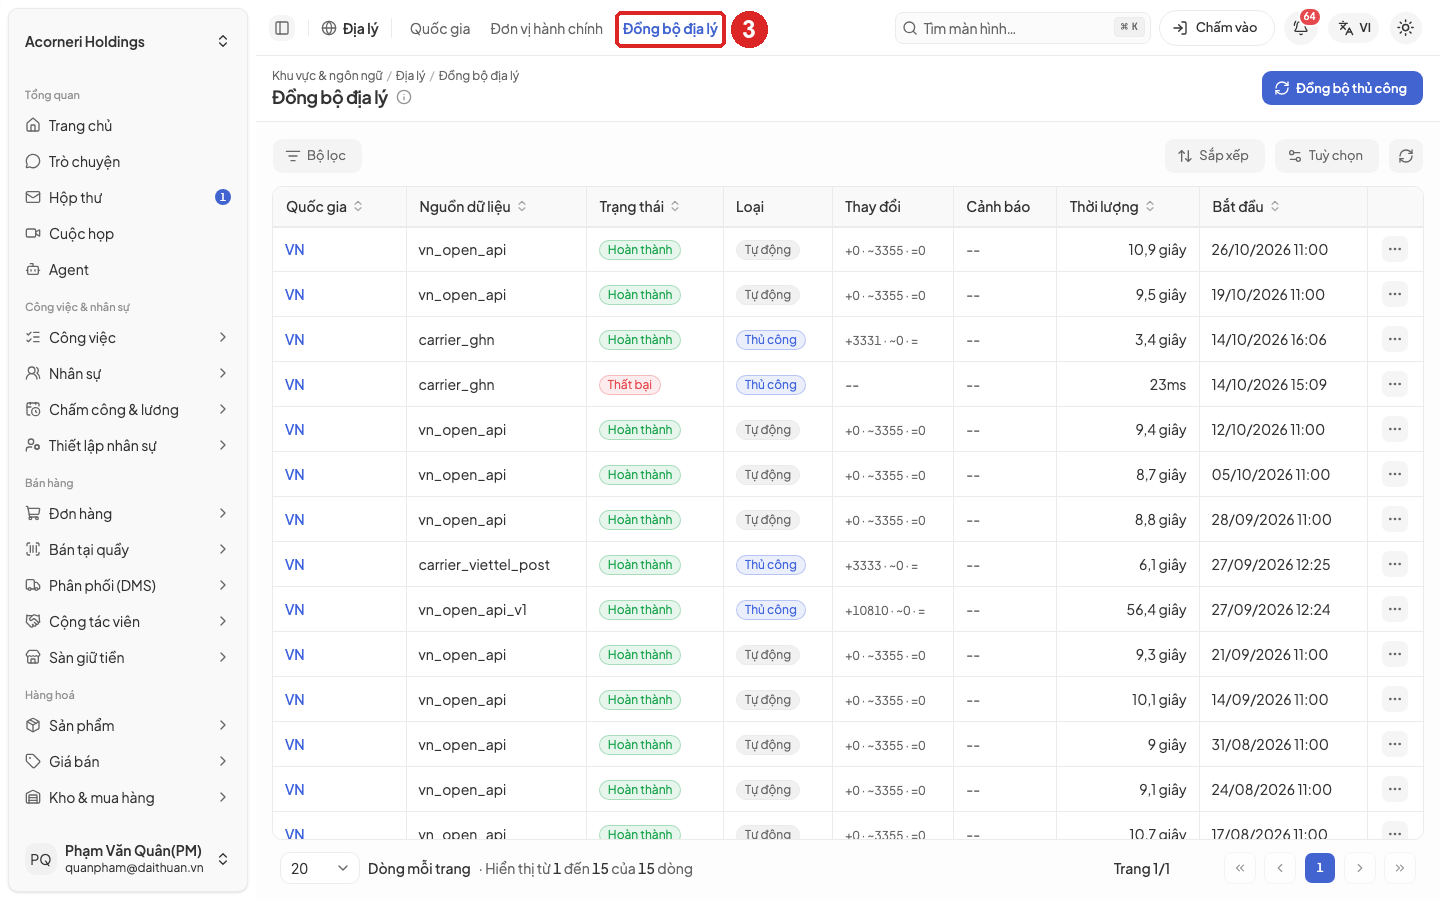Switch to Đơn vị hành chính tab

(x=546, y=29)
